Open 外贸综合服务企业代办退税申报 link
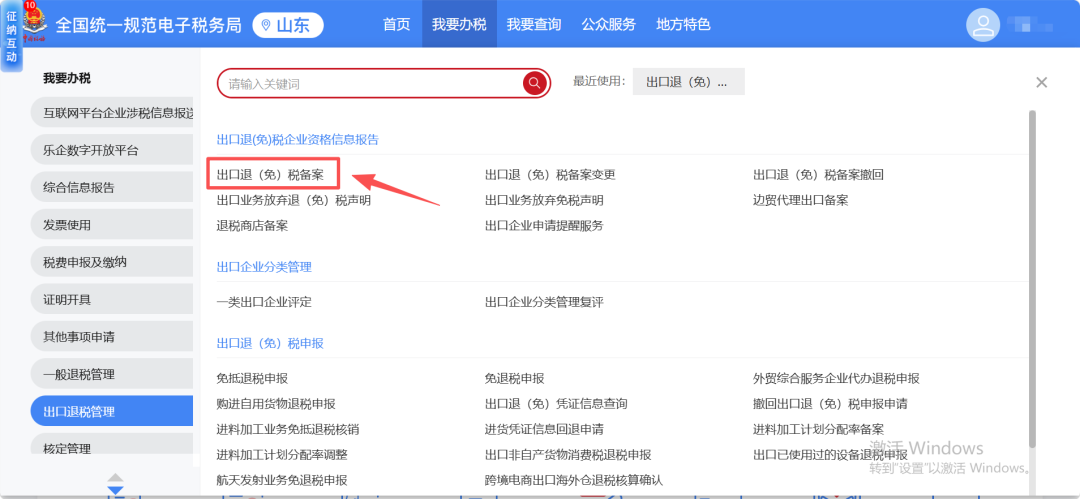 tap(836, 378)
